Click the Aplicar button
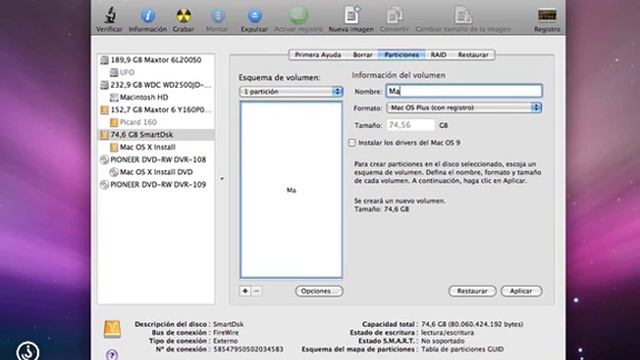The width and height of the screenshot is (640, 360). pyautogui.click(x=521, y=291)
